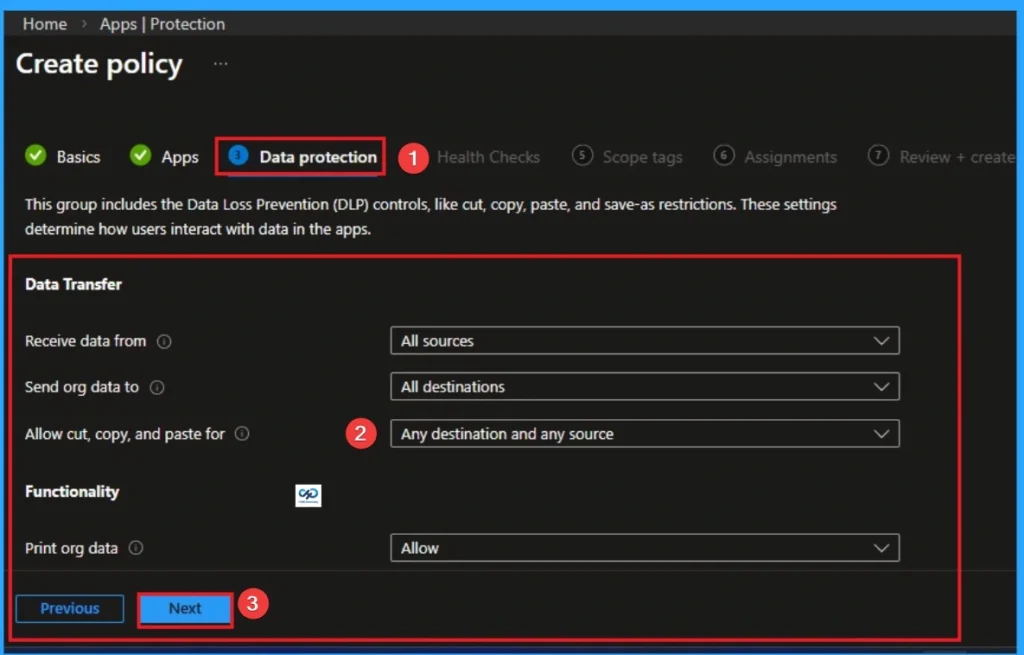Click the small logo icon near Functionality
The height and width of the screenshot is (655, 1024).
coord(308,496)
